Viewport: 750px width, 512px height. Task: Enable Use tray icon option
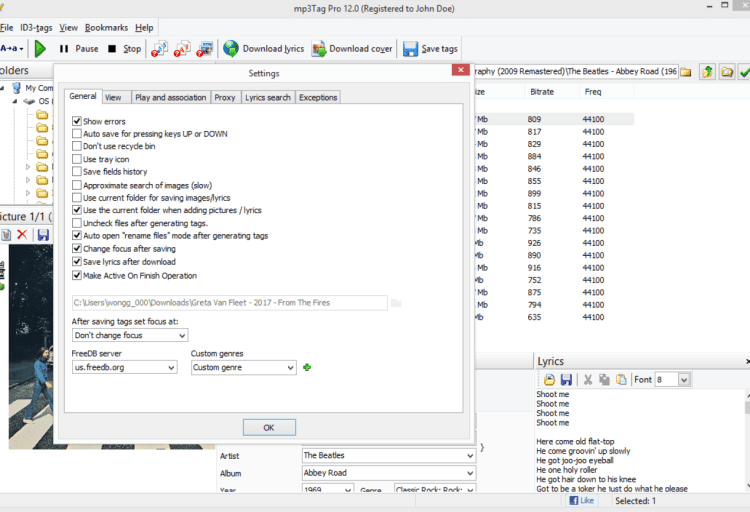pyautogui.click(x=77, y=159)
